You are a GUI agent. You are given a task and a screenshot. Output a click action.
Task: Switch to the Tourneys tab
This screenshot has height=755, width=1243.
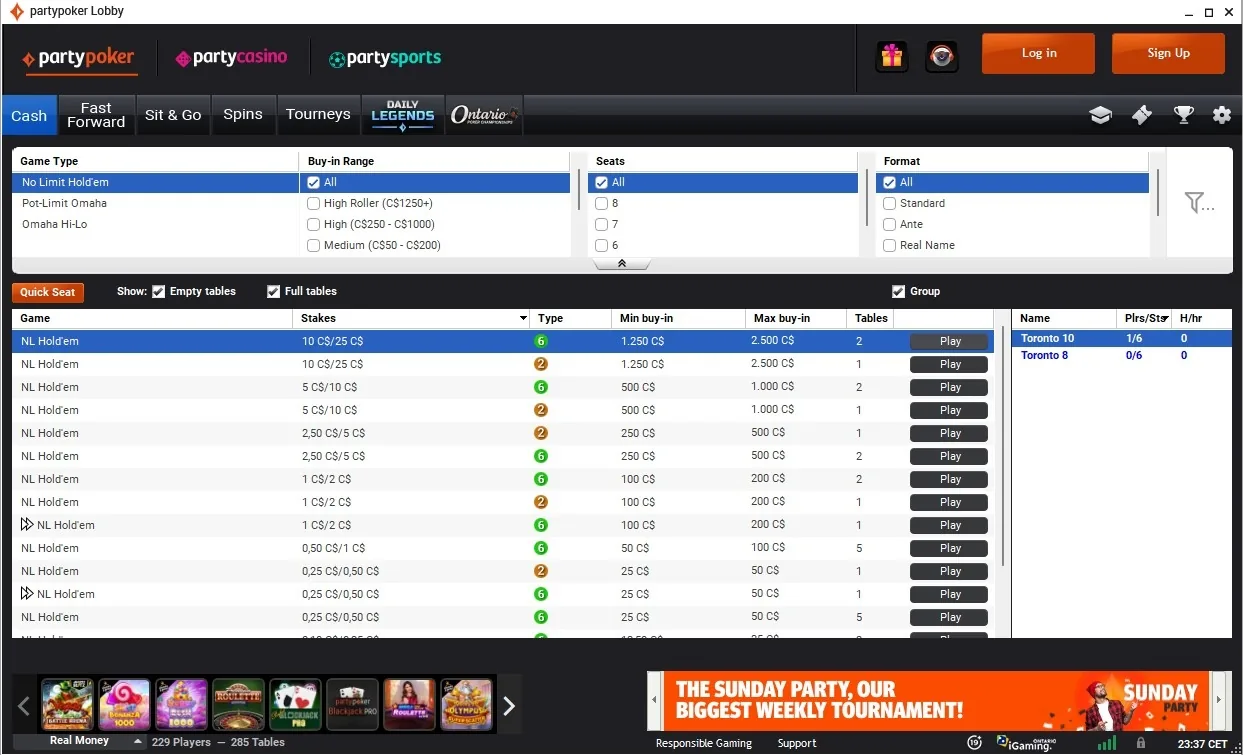click(x=318, y=114)
